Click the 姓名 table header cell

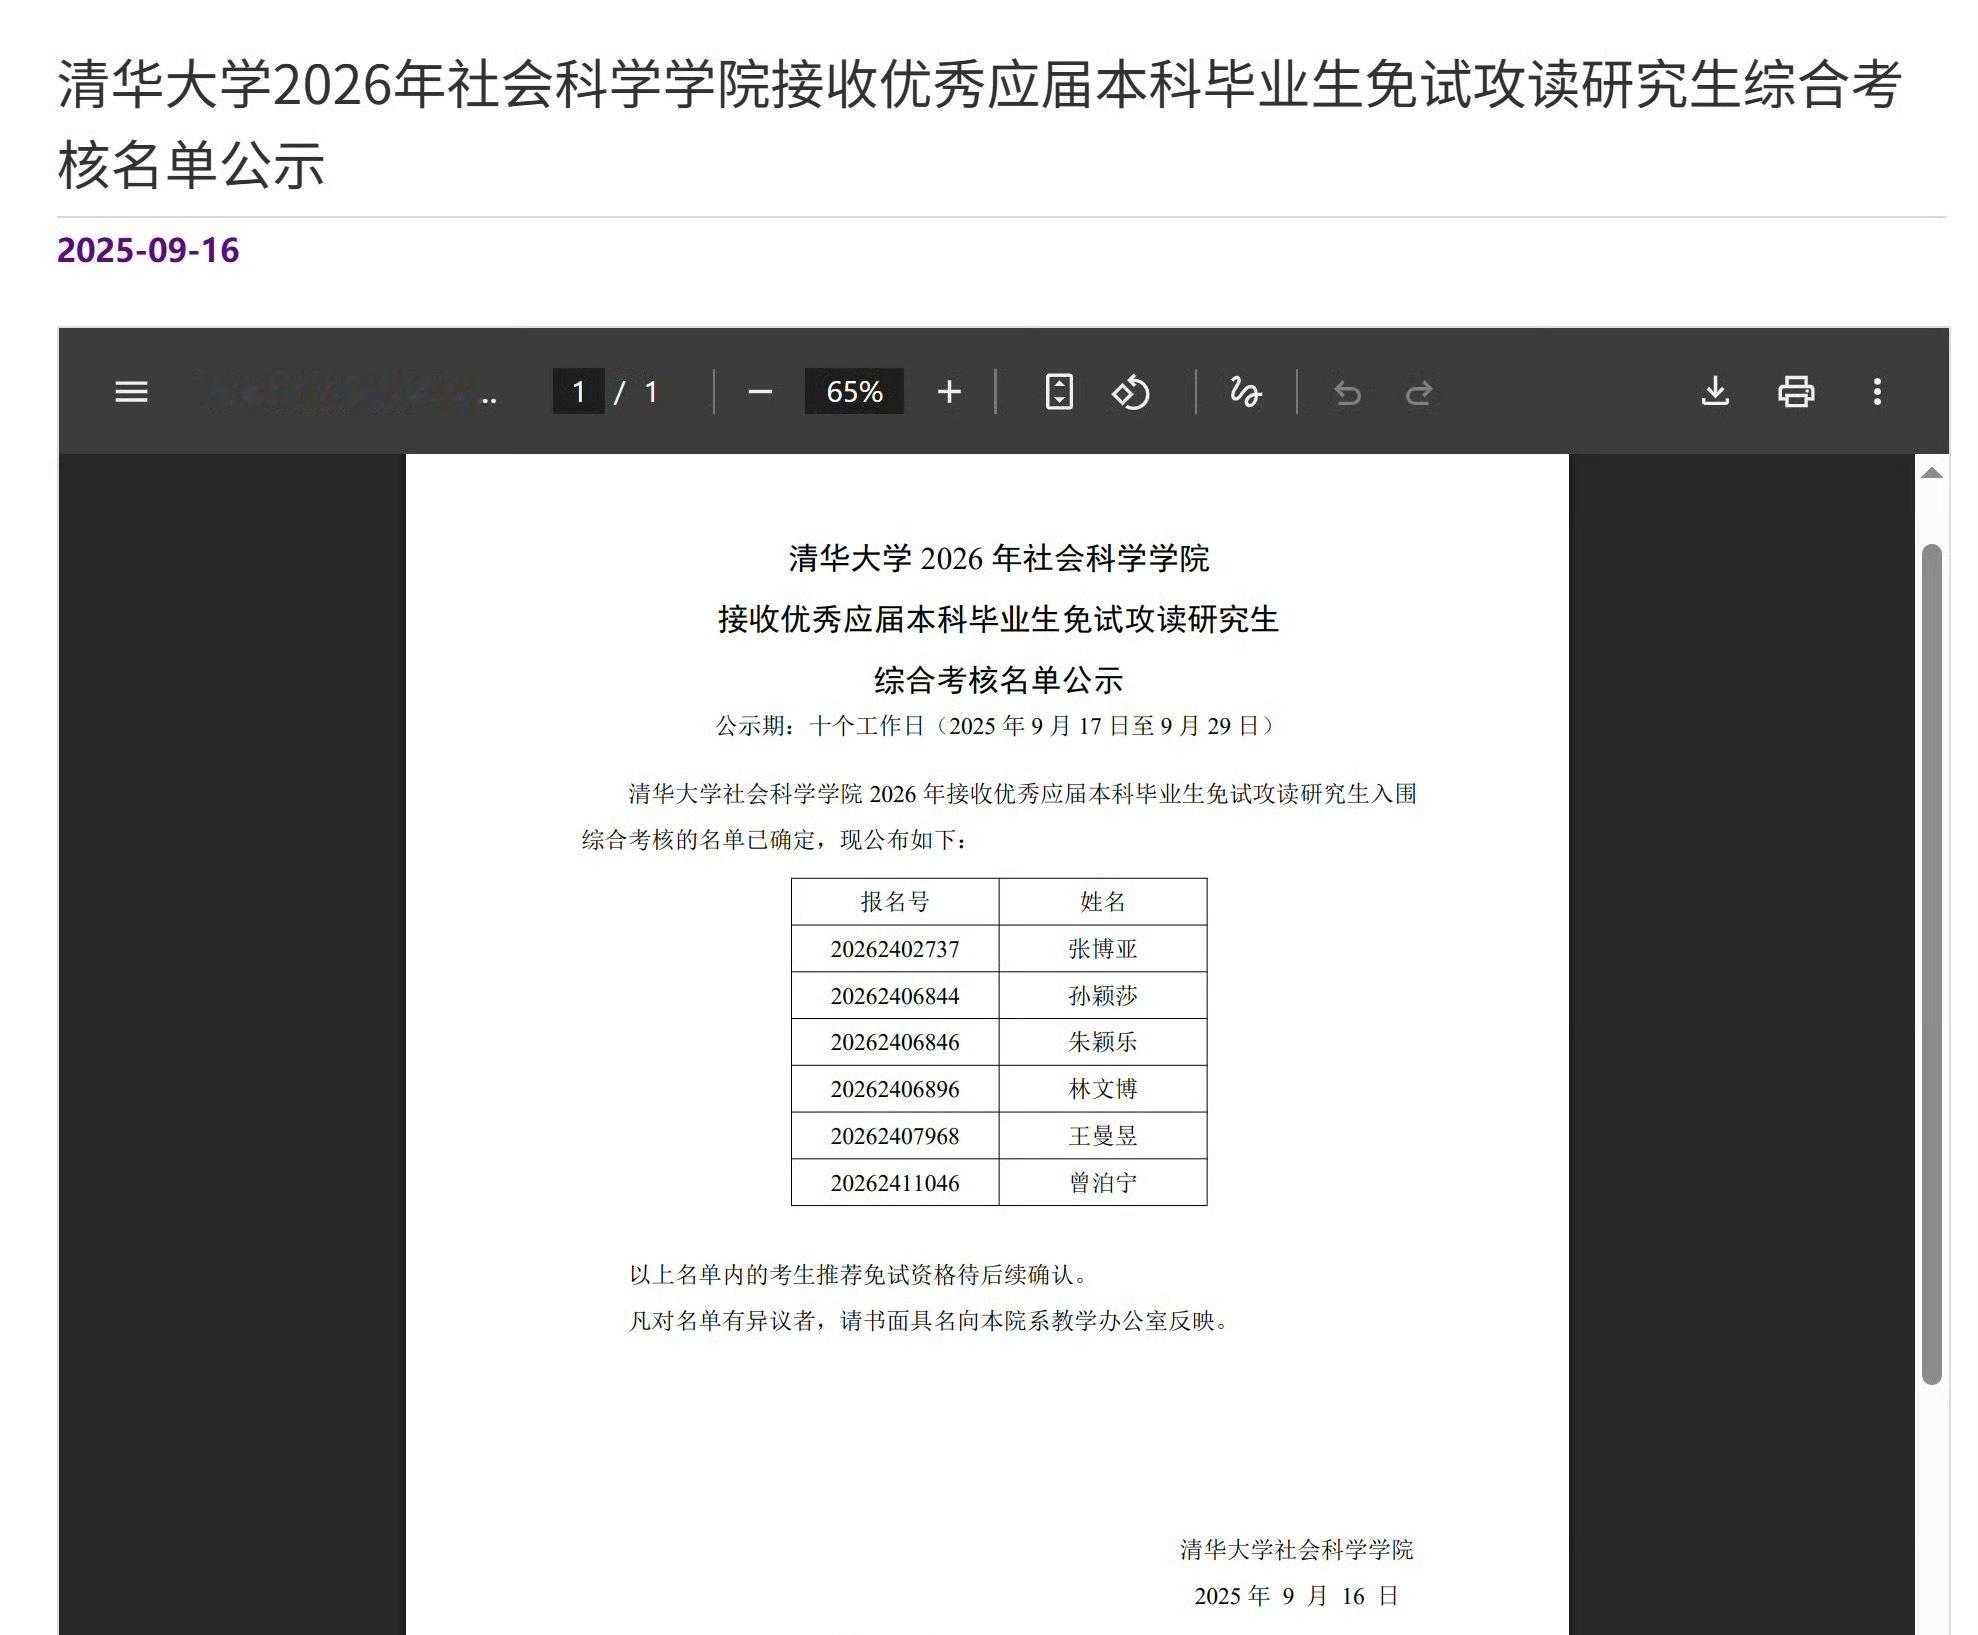1103,902
